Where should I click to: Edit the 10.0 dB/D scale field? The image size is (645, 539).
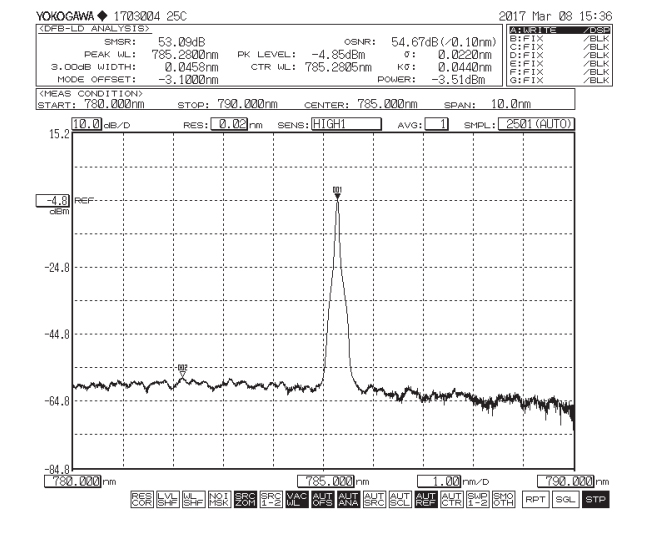(87, 124)
